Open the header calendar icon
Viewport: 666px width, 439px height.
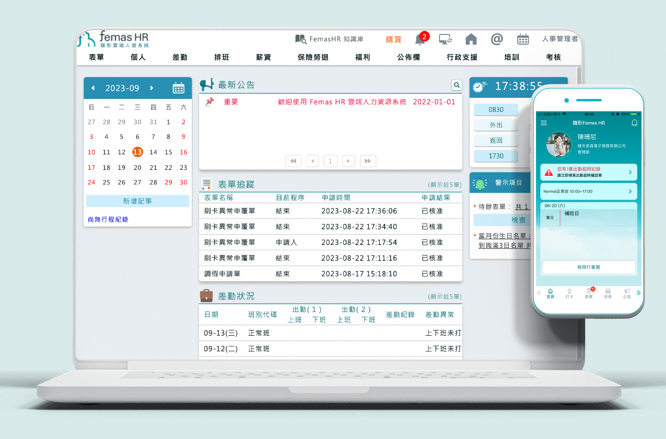(x=523, y=39)
